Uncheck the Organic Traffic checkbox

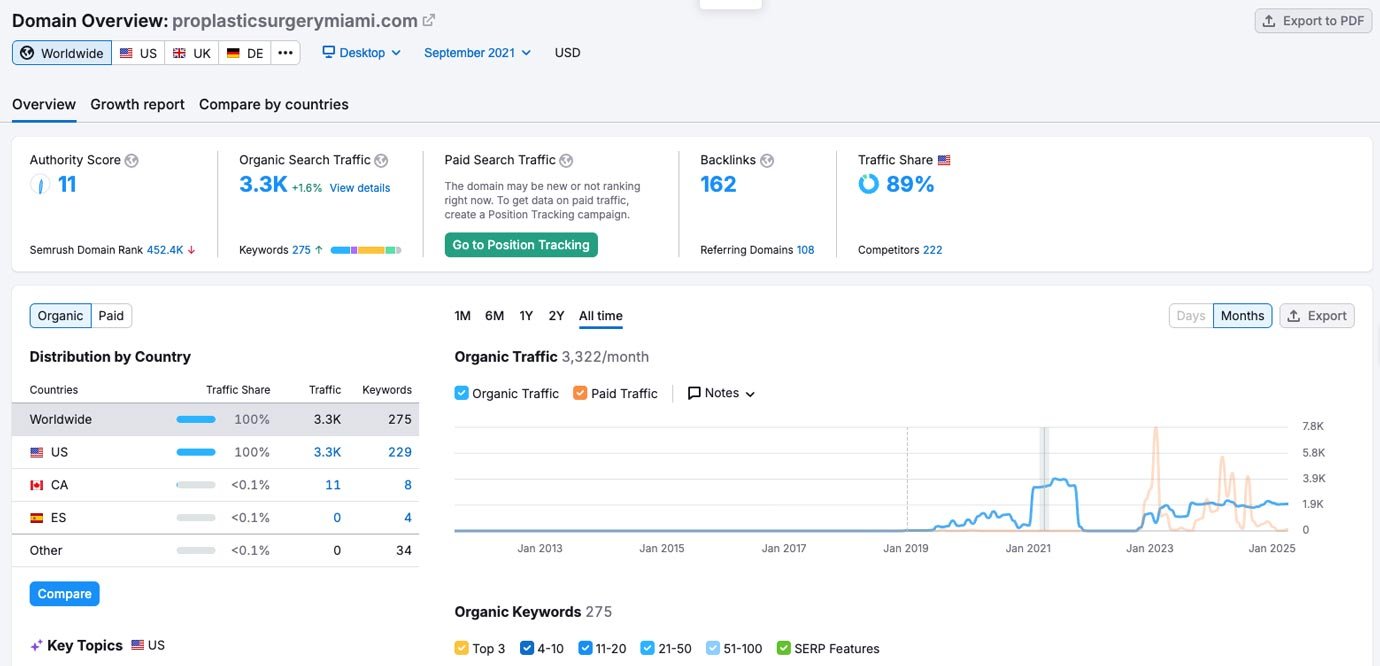coord(461,393)
